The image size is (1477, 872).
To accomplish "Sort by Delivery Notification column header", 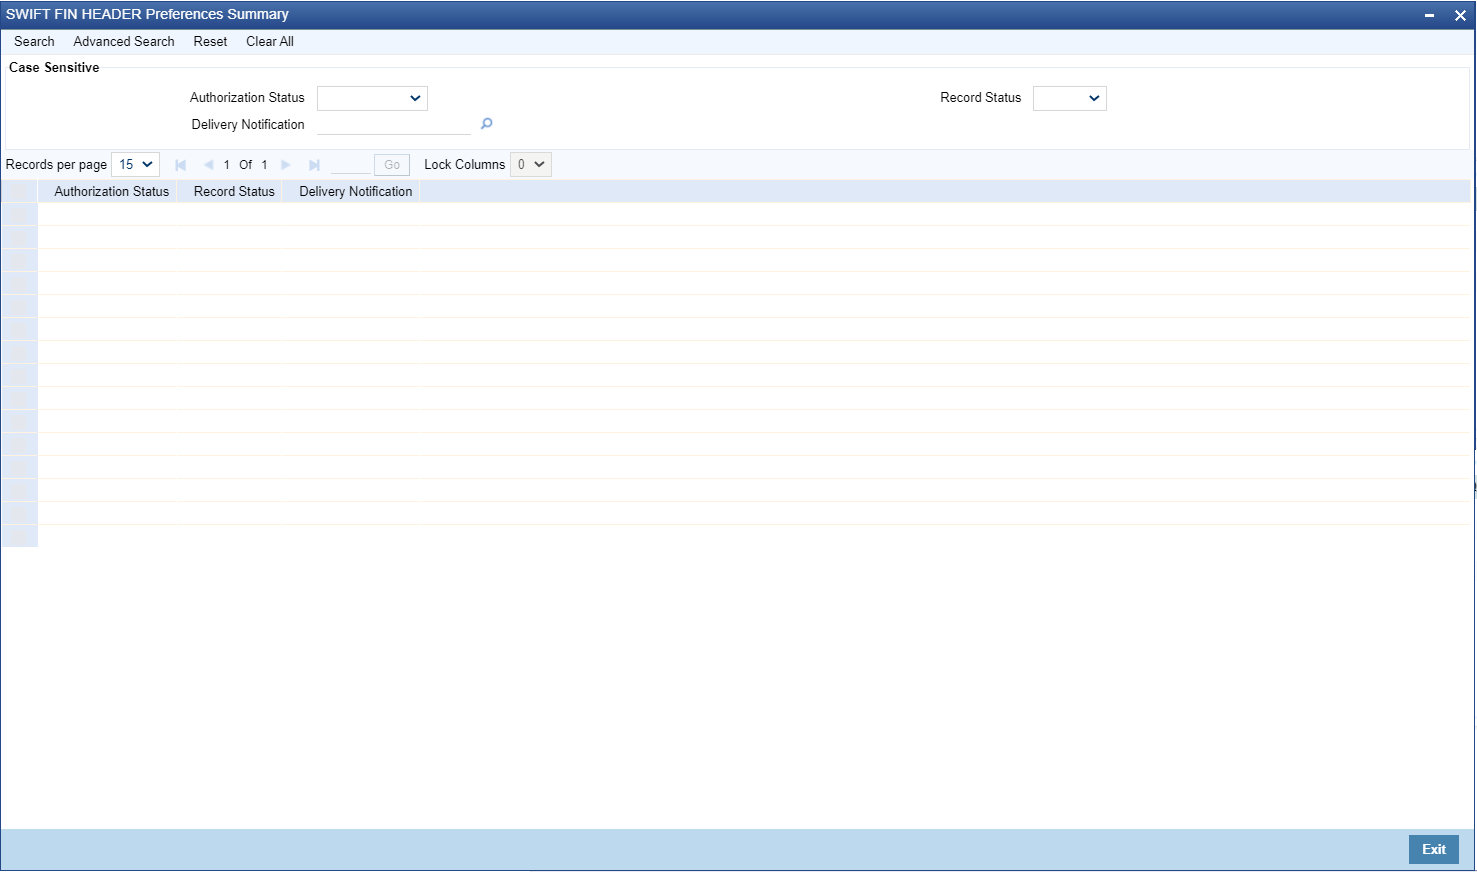I will 356,192.
